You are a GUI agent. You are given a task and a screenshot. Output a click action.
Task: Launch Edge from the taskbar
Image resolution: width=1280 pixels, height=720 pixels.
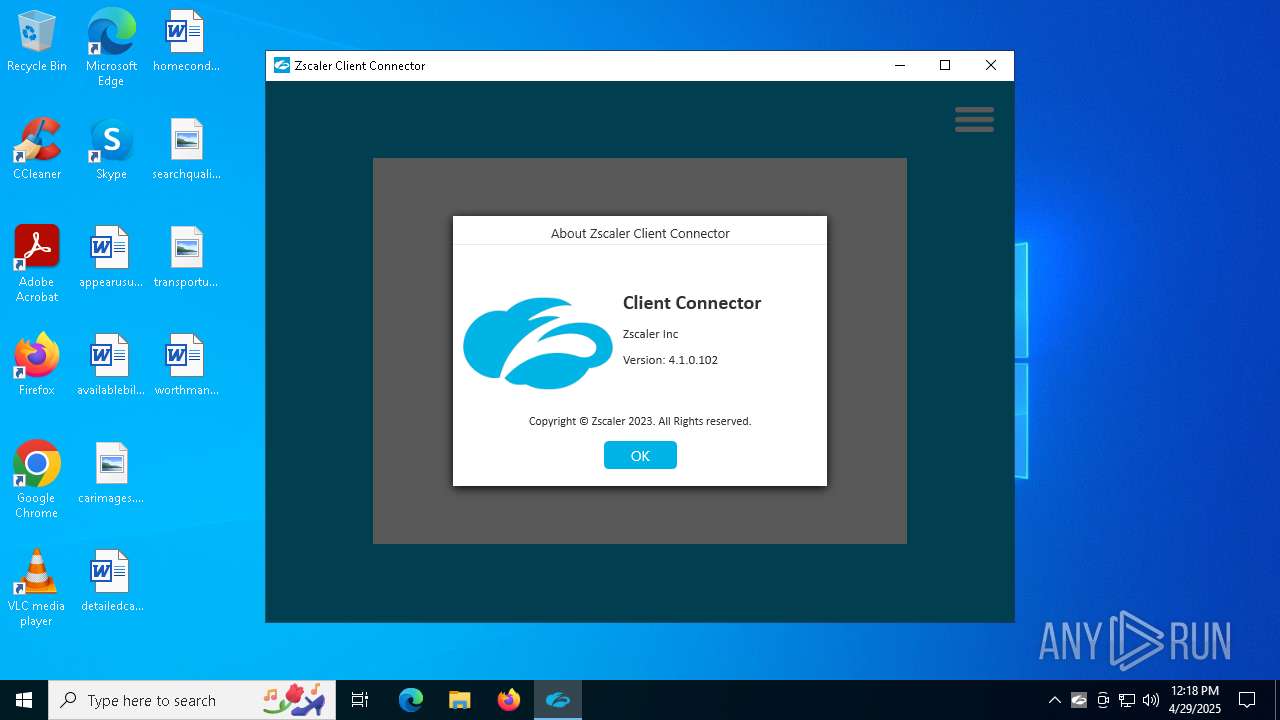(x=411, y=700)
